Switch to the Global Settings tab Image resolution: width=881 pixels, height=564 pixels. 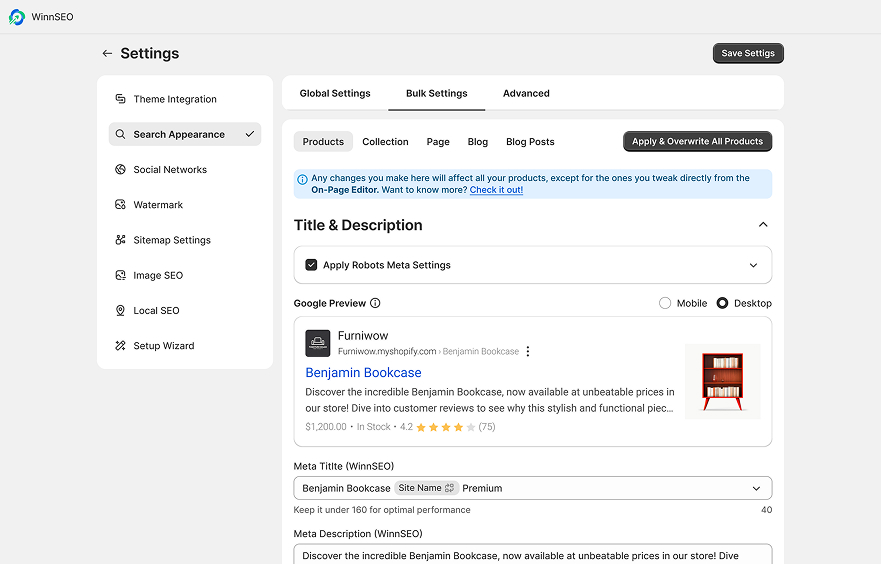335,93
